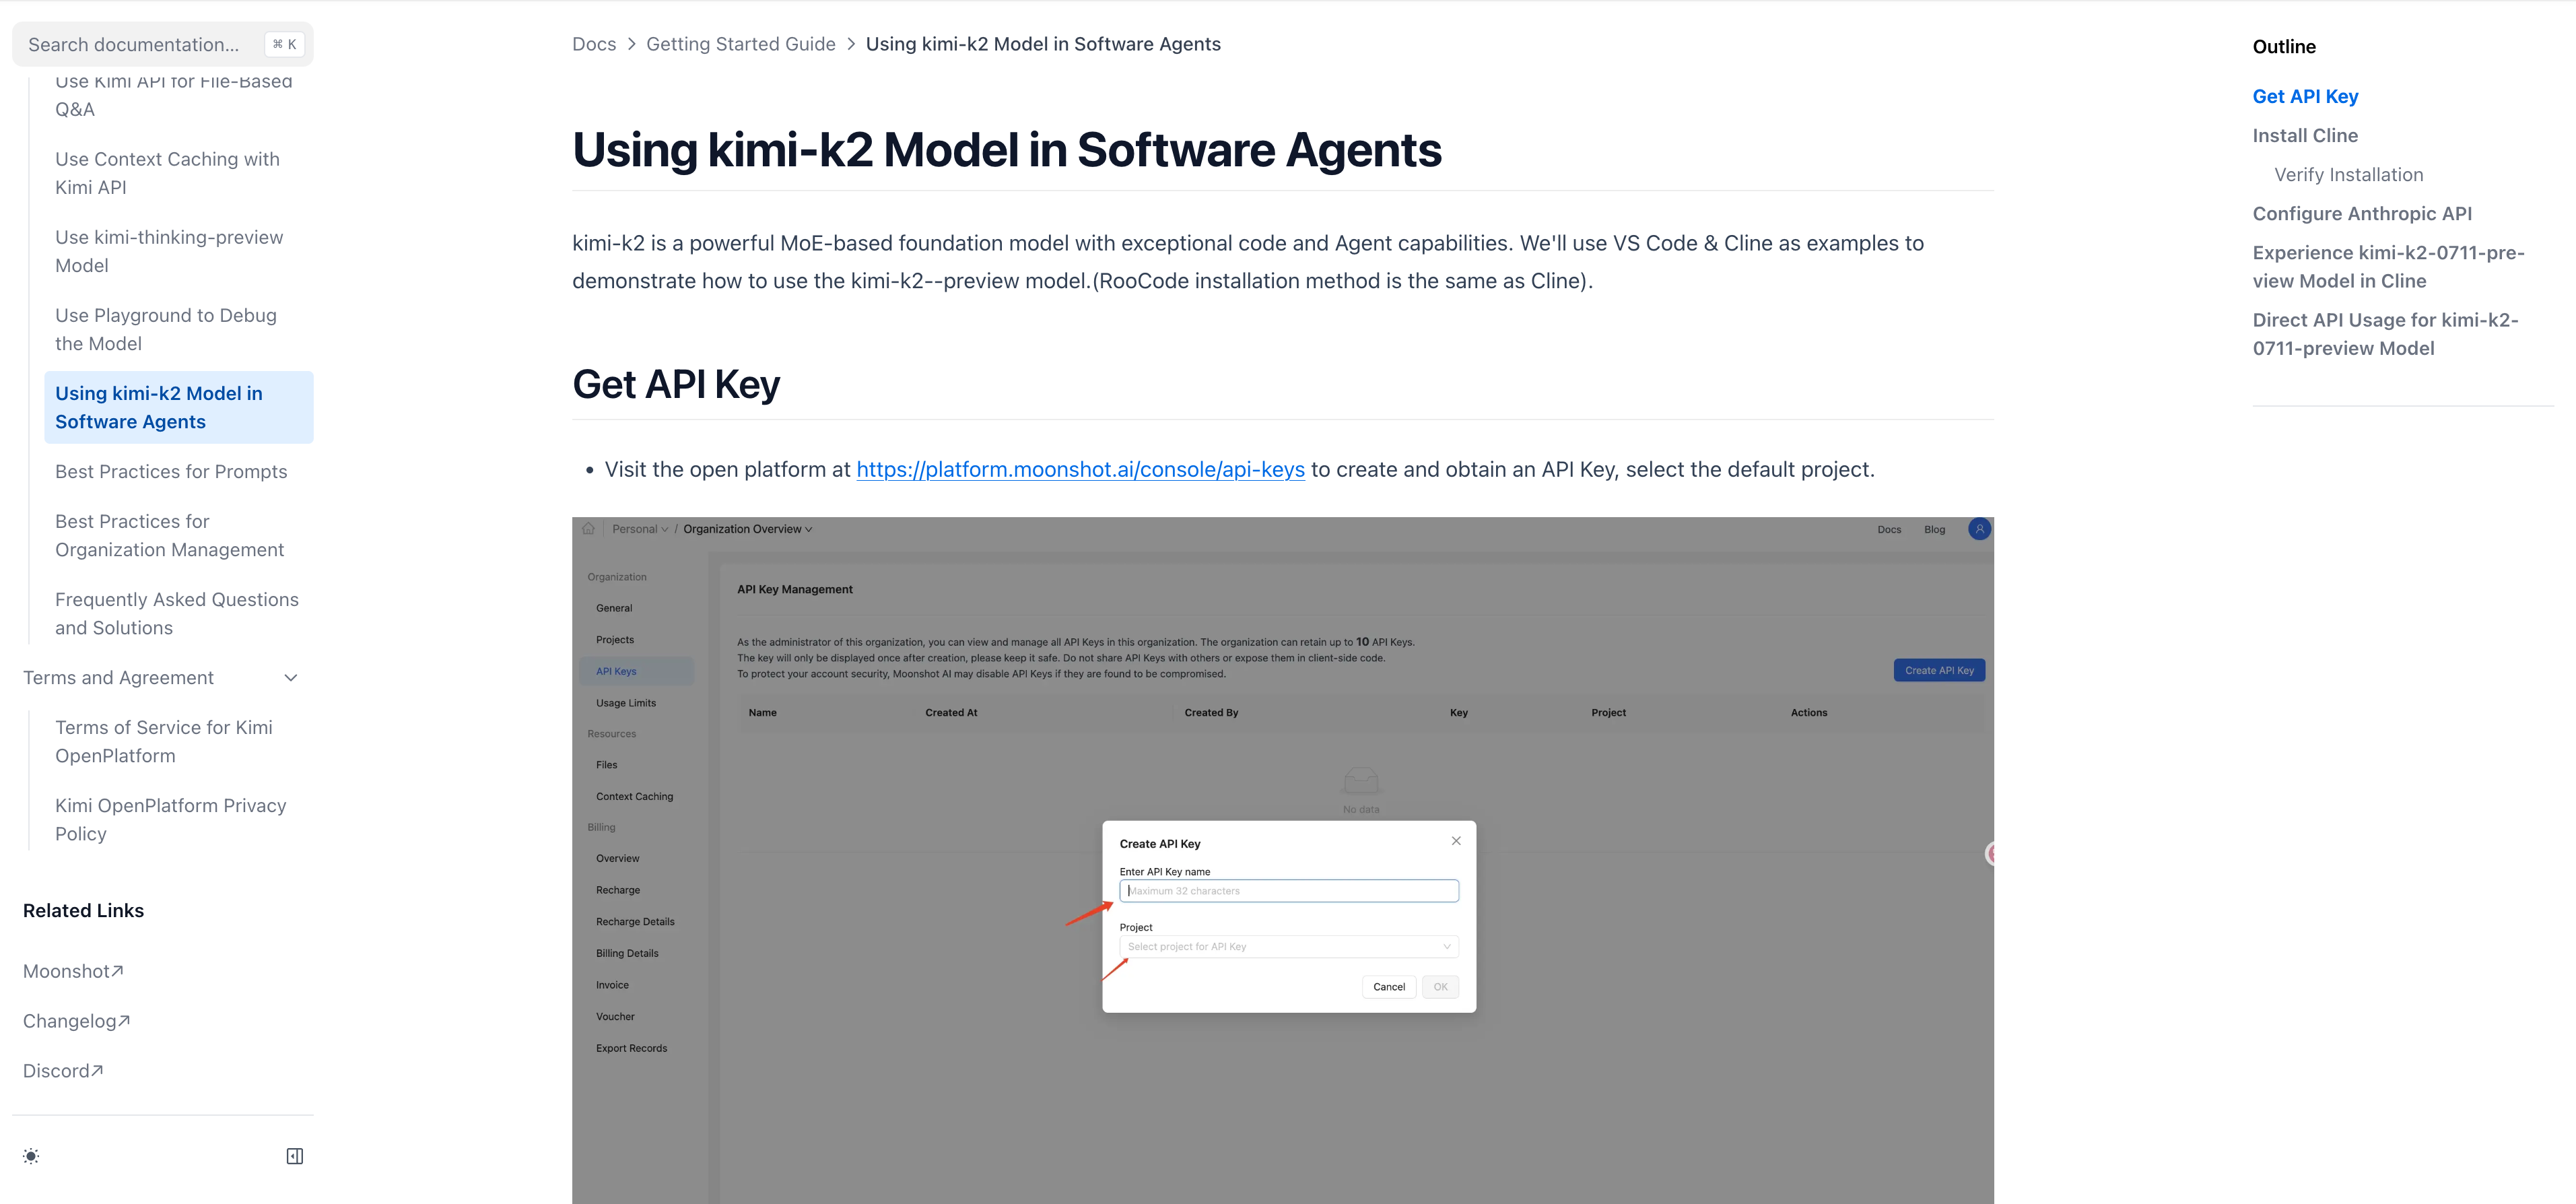Jump to Verify Installation in Outline
The height and width of the screenshot is (1204, 2576).
click(x=2348, y=174)
